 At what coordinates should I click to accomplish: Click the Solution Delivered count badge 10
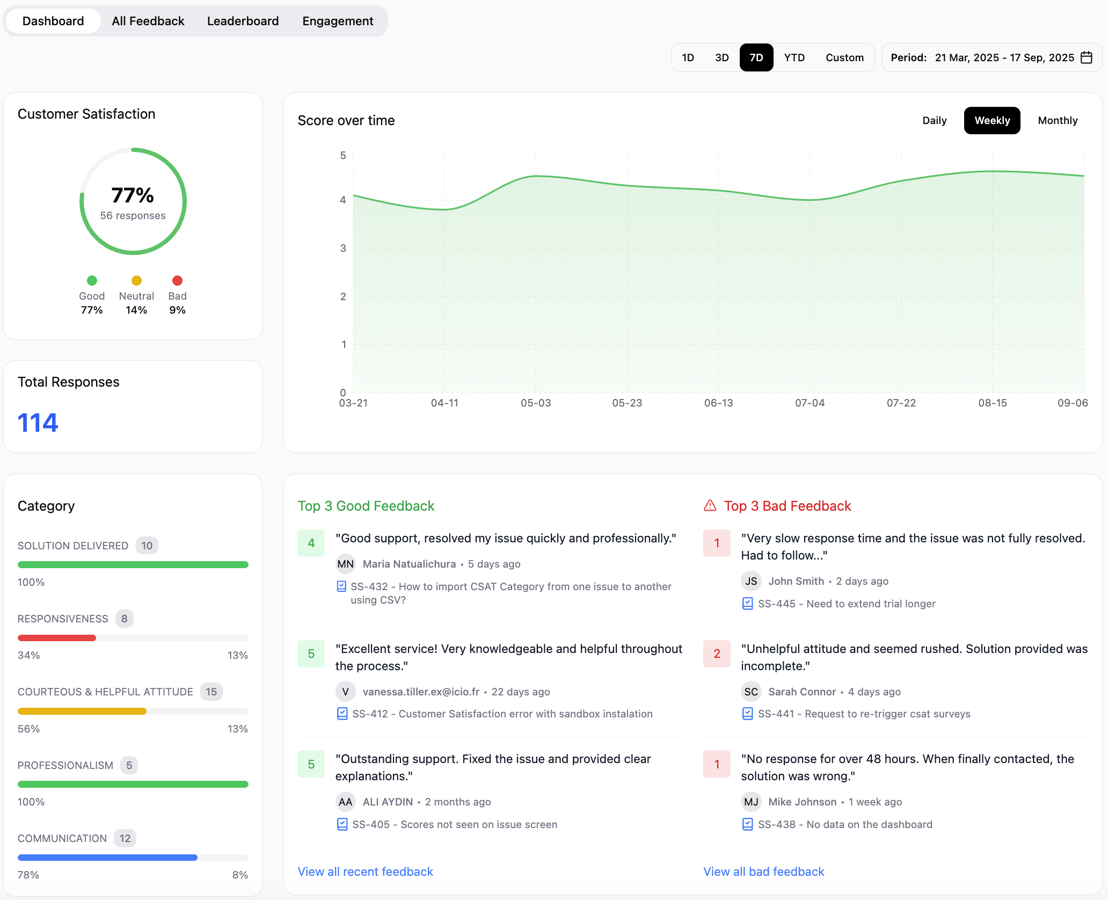coord(147,545)
